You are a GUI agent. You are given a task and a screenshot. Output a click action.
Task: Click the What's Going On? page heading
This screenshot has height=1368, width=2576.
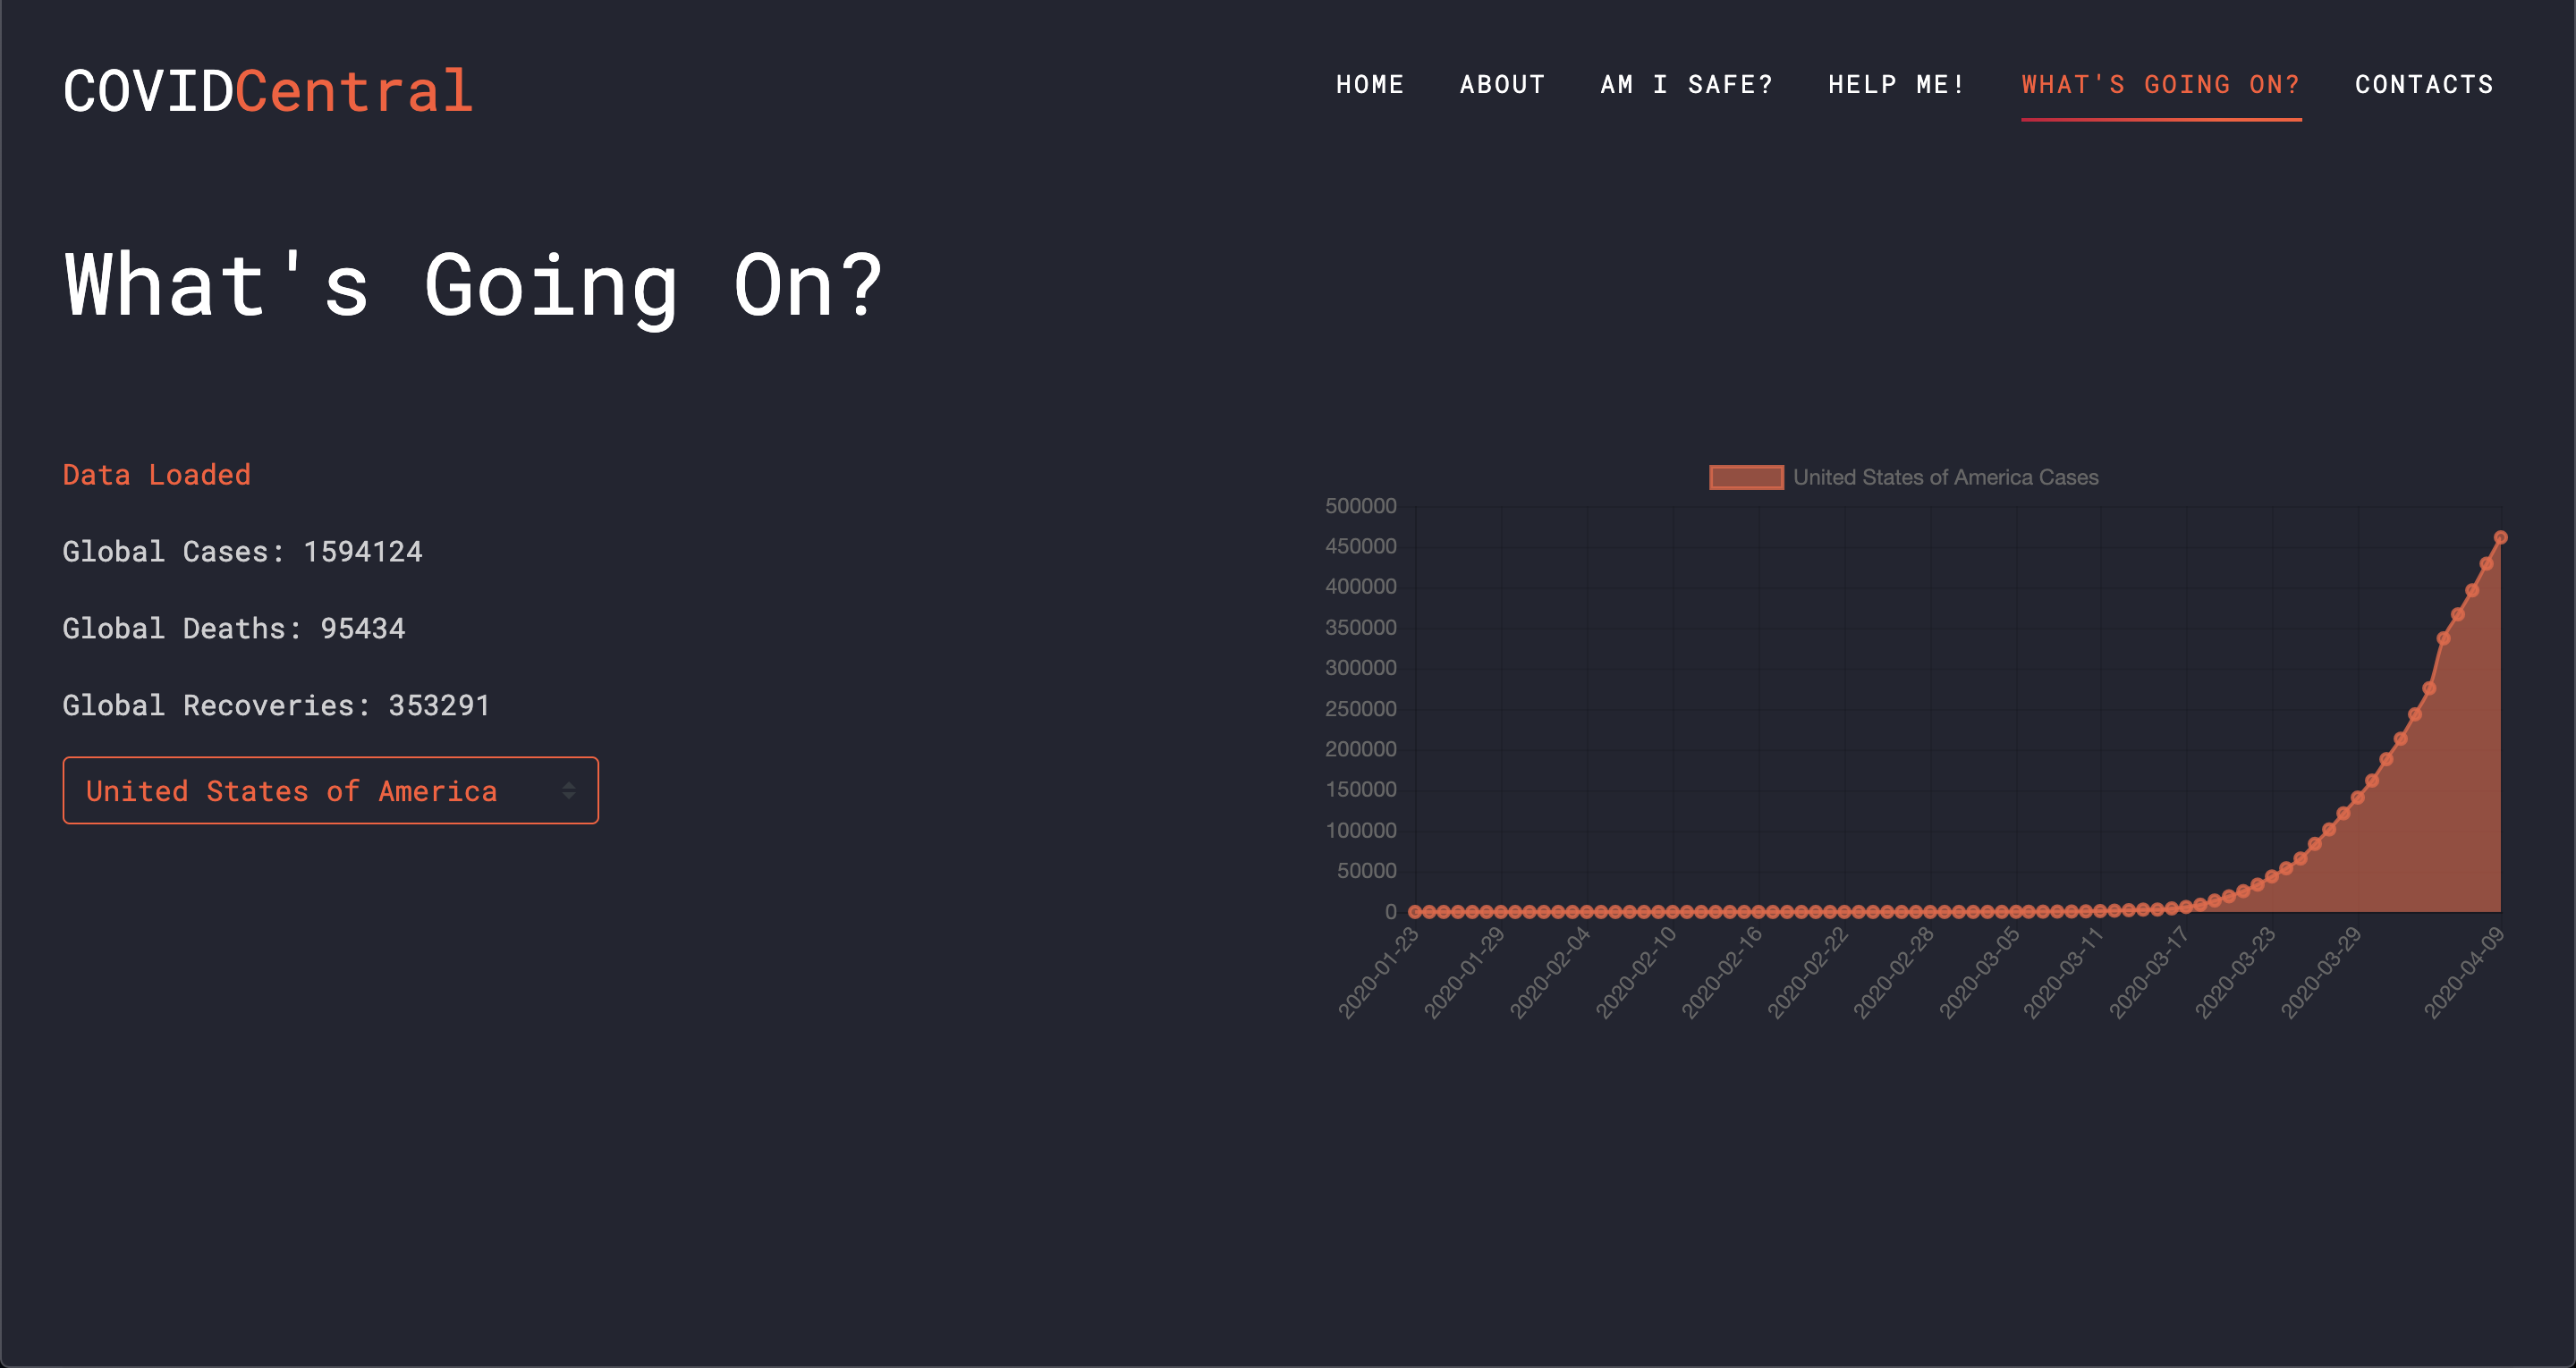pyautogui.click(x=473, y=286)
